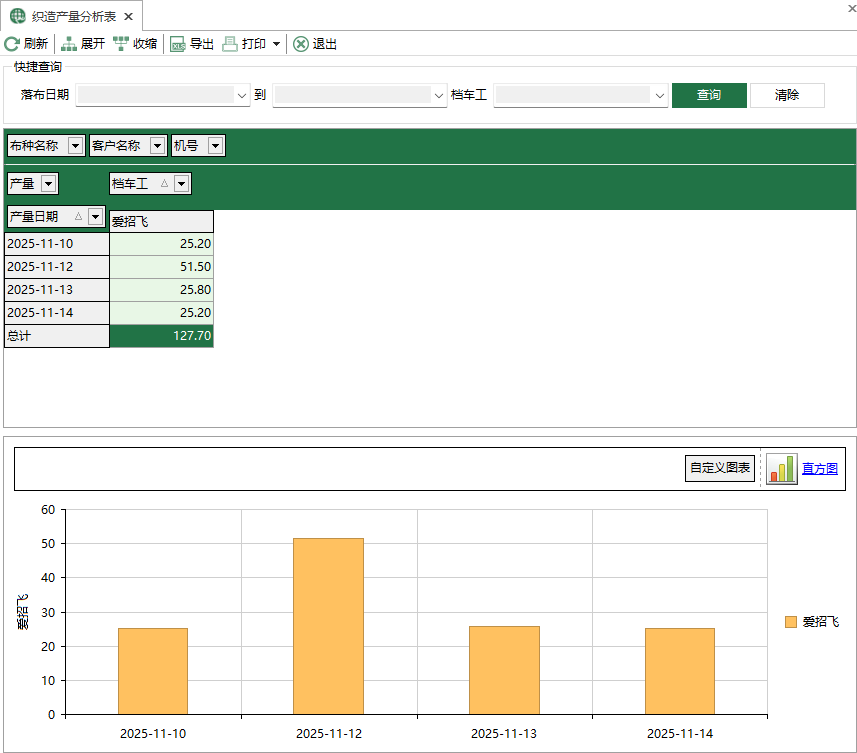Viewport: 857px width, 753px height.
Task: Click the 收缩 collapse icon
Action: 121,44
